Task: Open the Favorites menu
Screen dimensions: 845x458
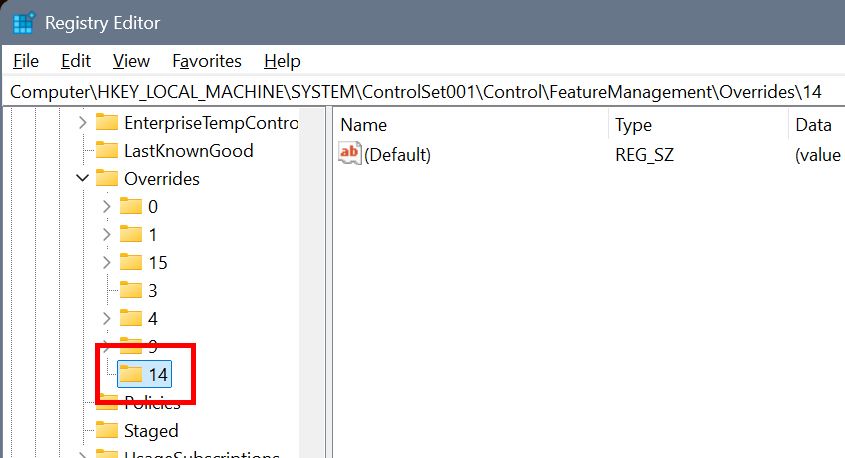Action: coord(206,61)
